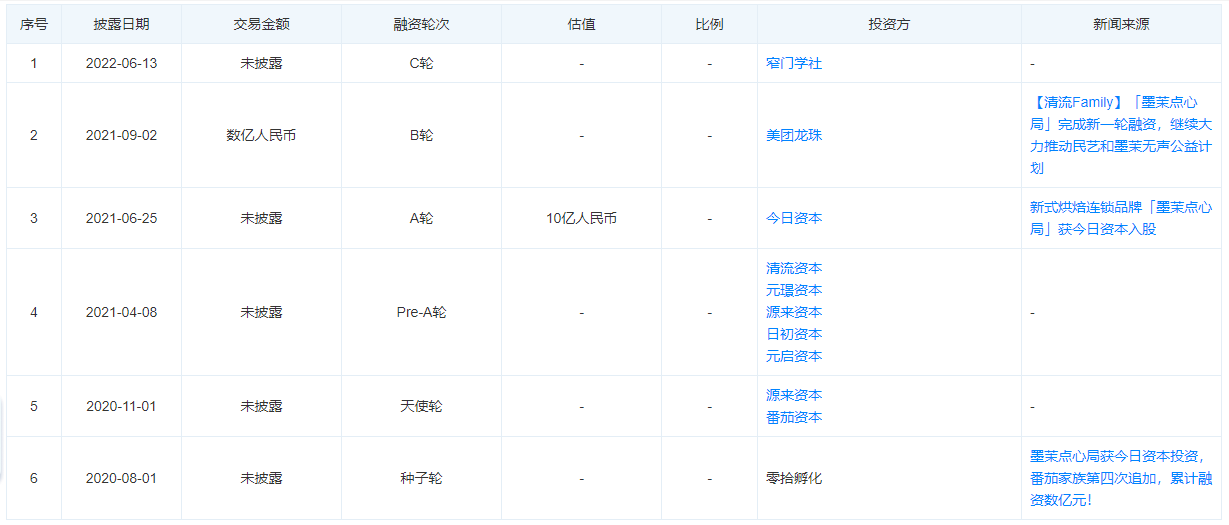The image size is (1229, 525).
Task: Open investor link 番茄资本
Action: 794,417
